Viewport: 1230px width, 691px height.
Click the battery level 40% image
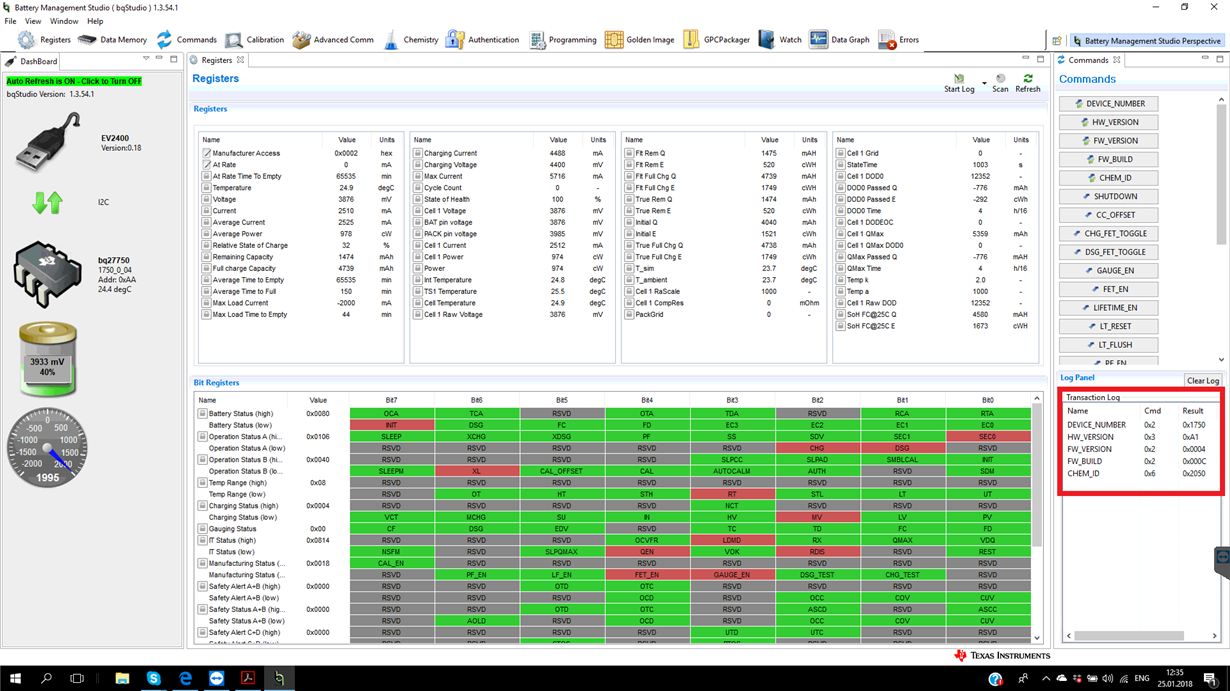47,361
